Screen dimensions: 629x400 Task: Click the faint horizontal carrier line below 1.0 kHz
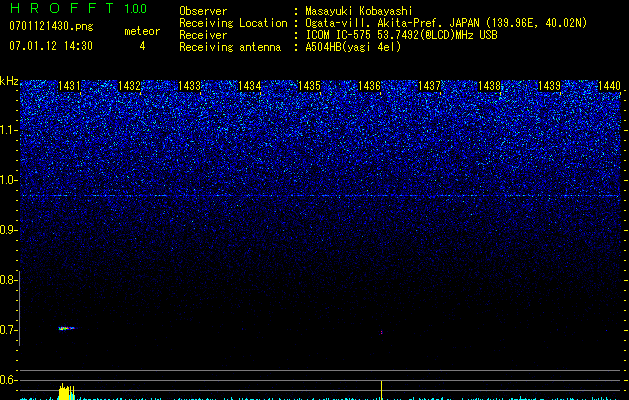[320, 195]
